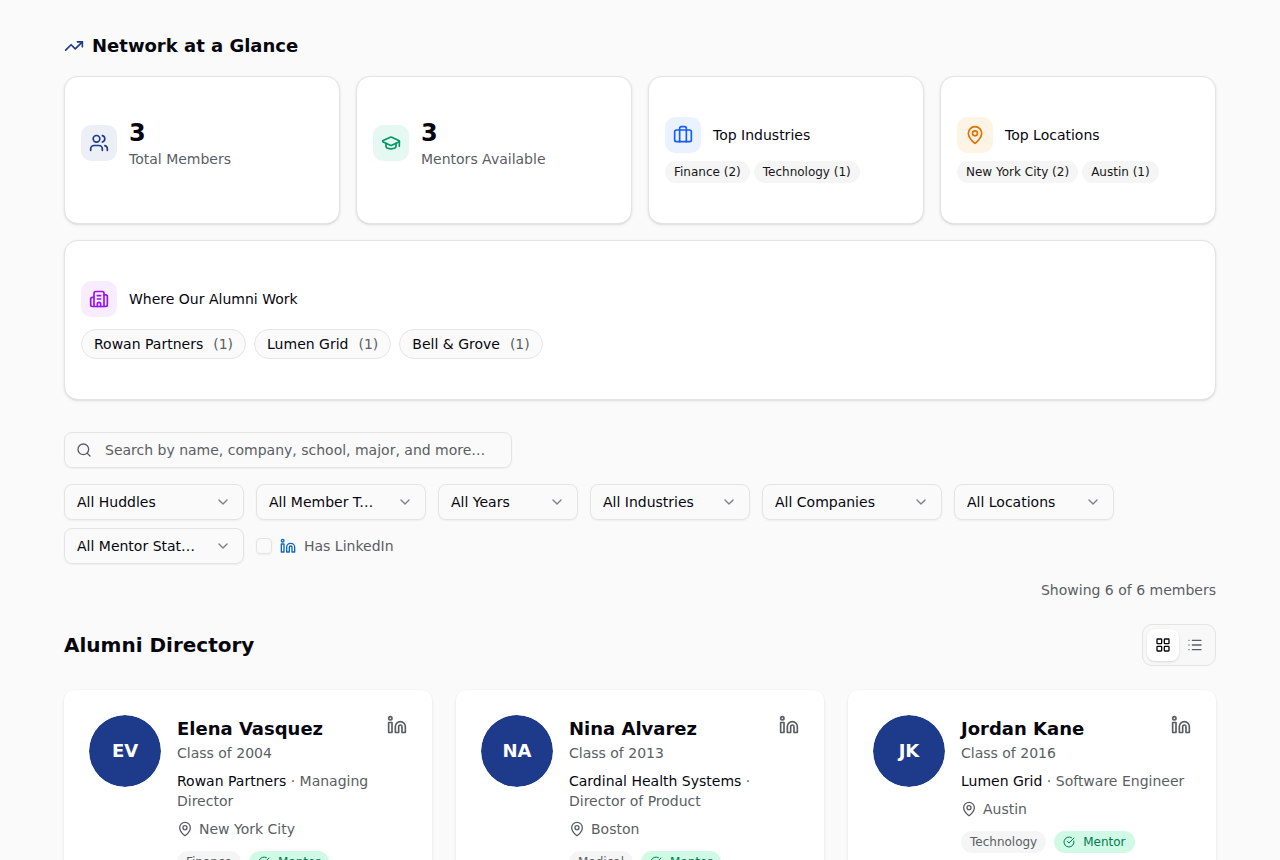Open Elena Vasquez's LinkedIn icon
This screenshot has width=1280, height=860.
click(397, 725)
